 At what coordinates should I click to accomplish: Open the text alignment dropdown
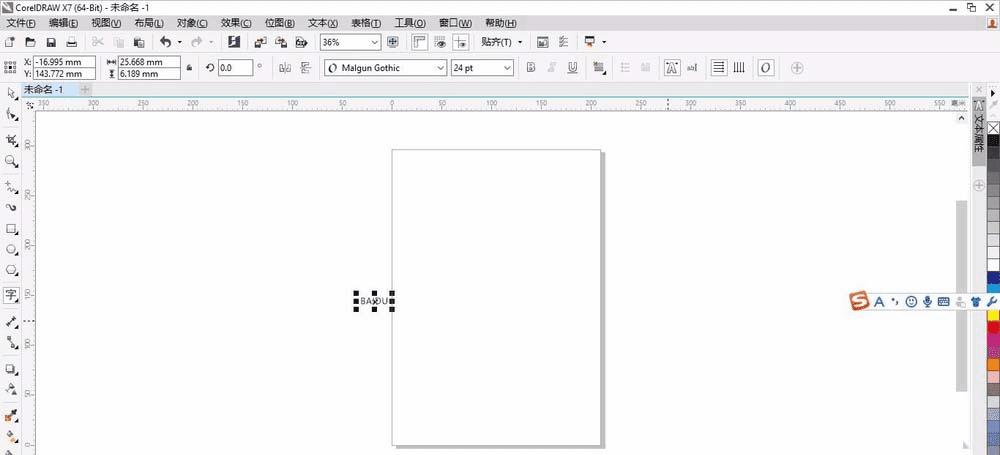599,68
